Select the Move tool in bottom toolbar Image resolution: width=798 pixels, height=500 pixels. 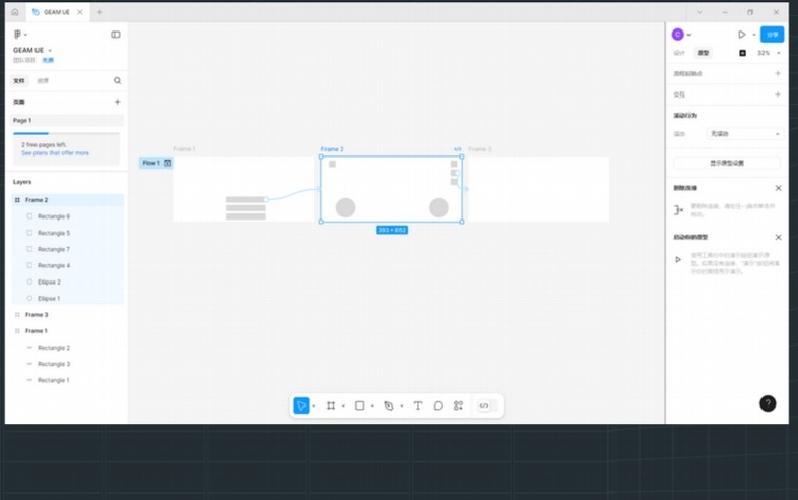click(301, 405)
